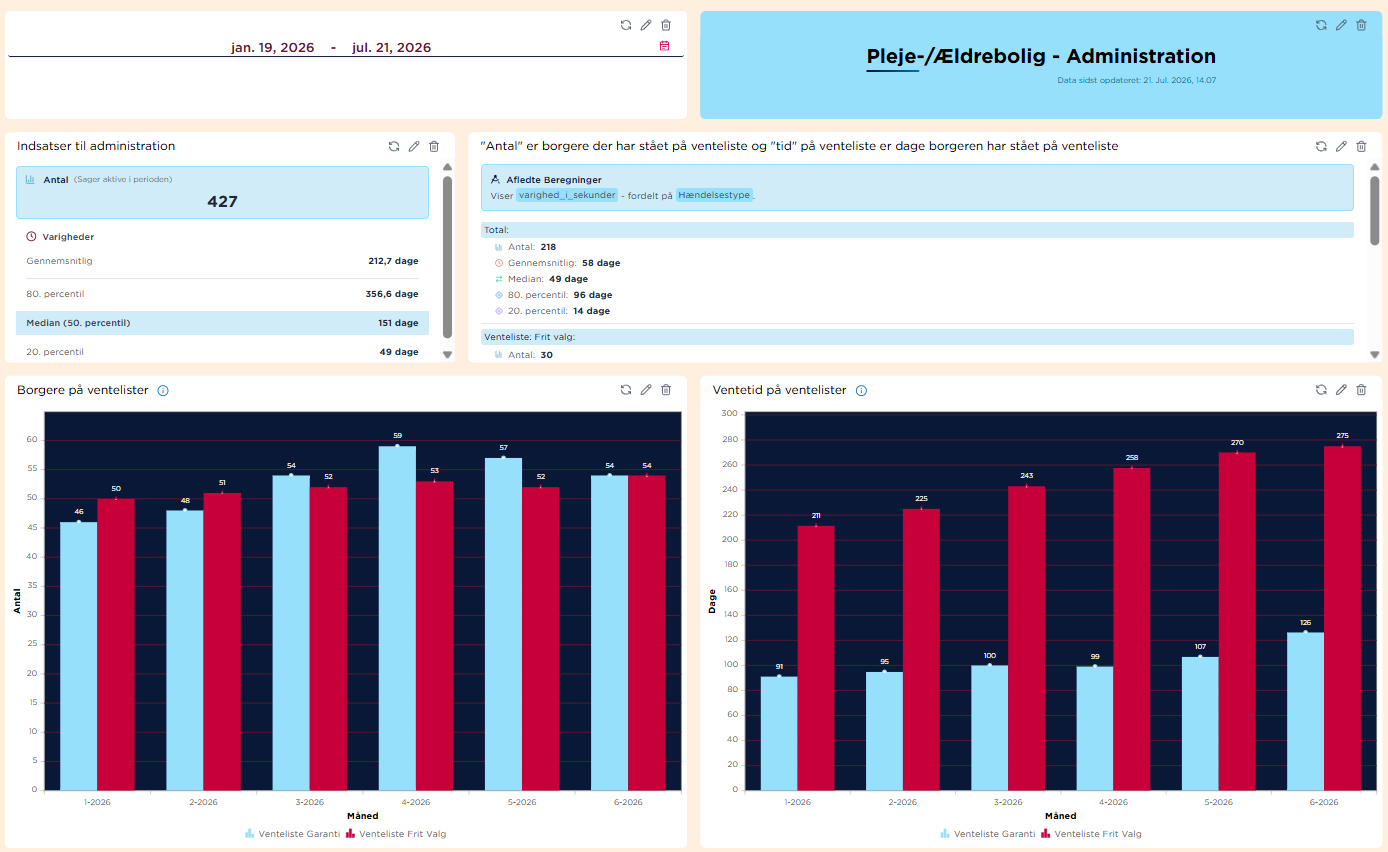Edit the title header widget
This screenshot has height=852, width=1388.
point(1341,25)
